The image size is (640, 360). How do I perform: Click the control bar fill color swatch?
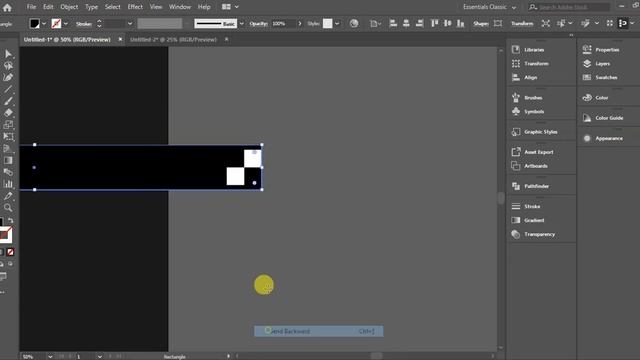coord(34,24)
